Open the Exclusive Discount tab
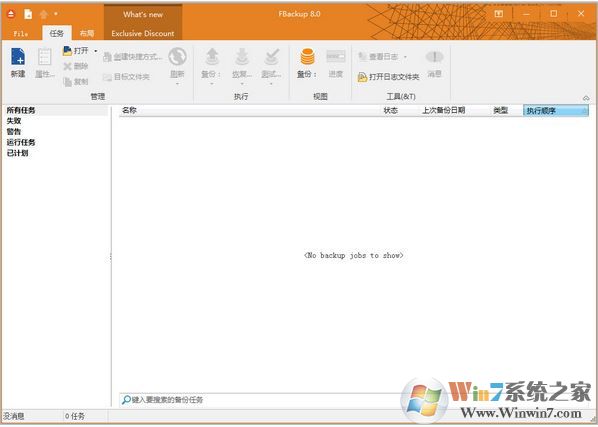598x427 pixels. 143,34
